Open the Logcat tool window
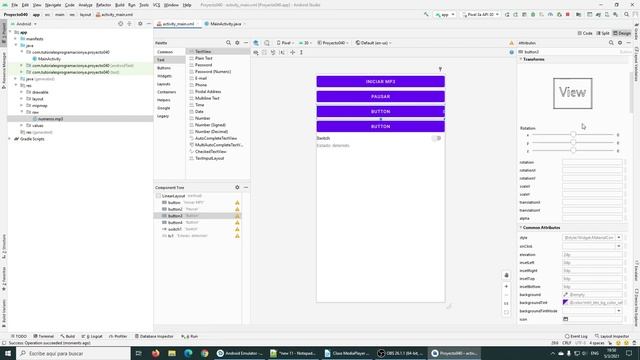Image resolution: width=640 pixels, height=360 pixels. 92,336
